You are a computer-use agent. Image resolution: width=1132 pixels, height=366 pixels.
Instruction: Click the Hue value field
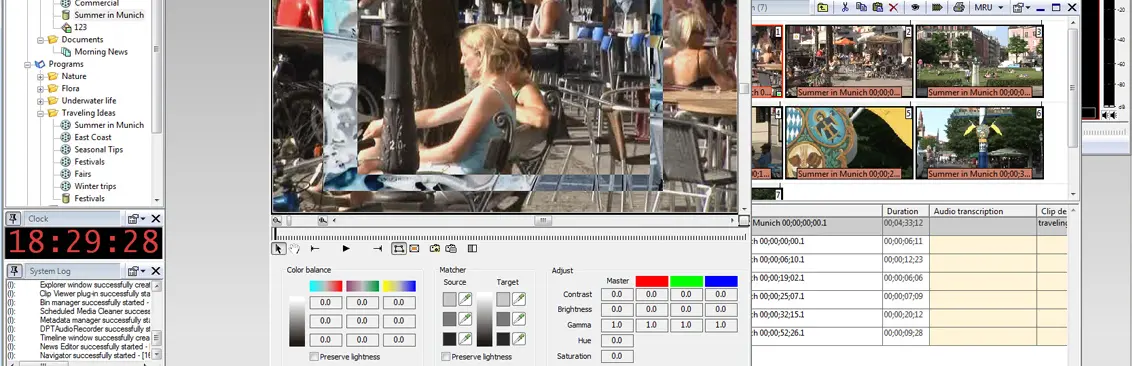tap(617, 341)
